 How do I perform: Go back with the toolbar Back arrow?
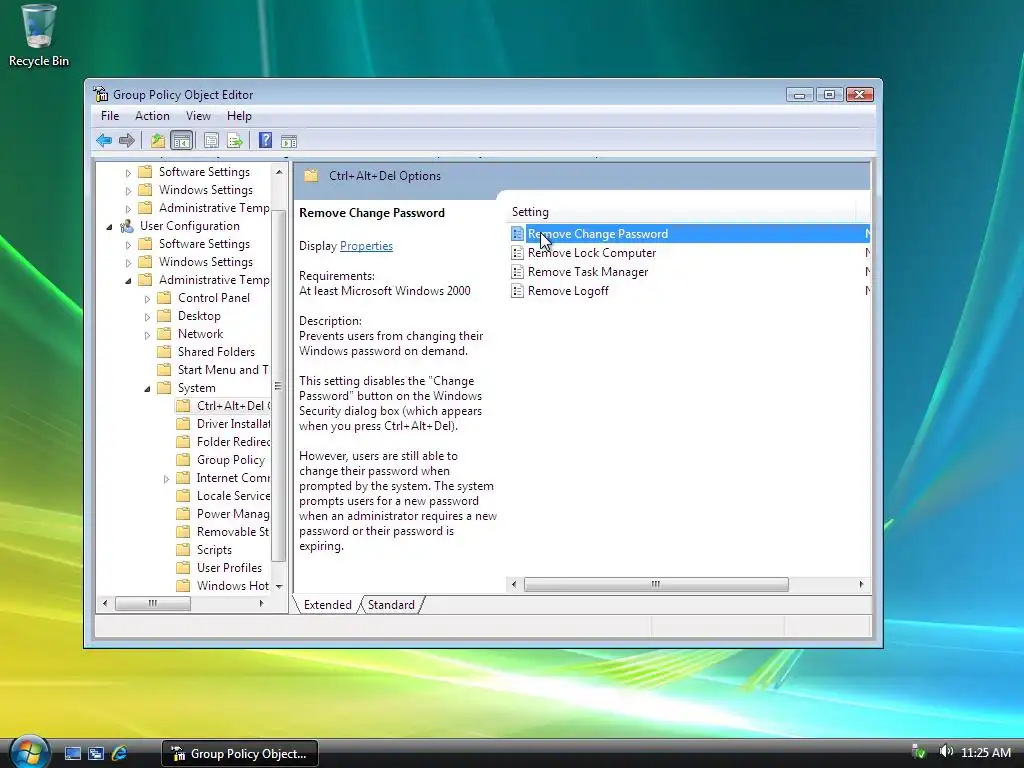104,140
